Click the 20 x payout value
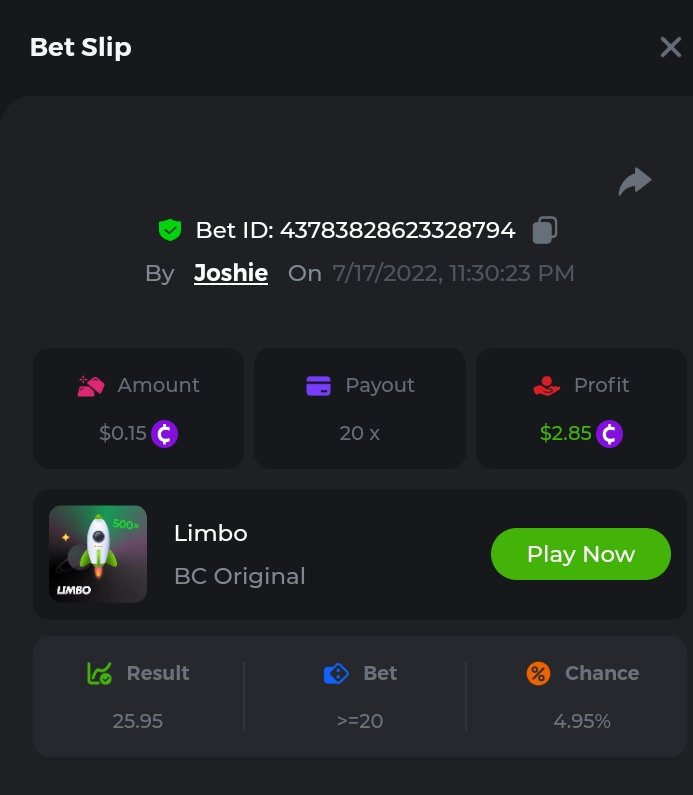This screenshot has height=795, width=693. (360, 434)
